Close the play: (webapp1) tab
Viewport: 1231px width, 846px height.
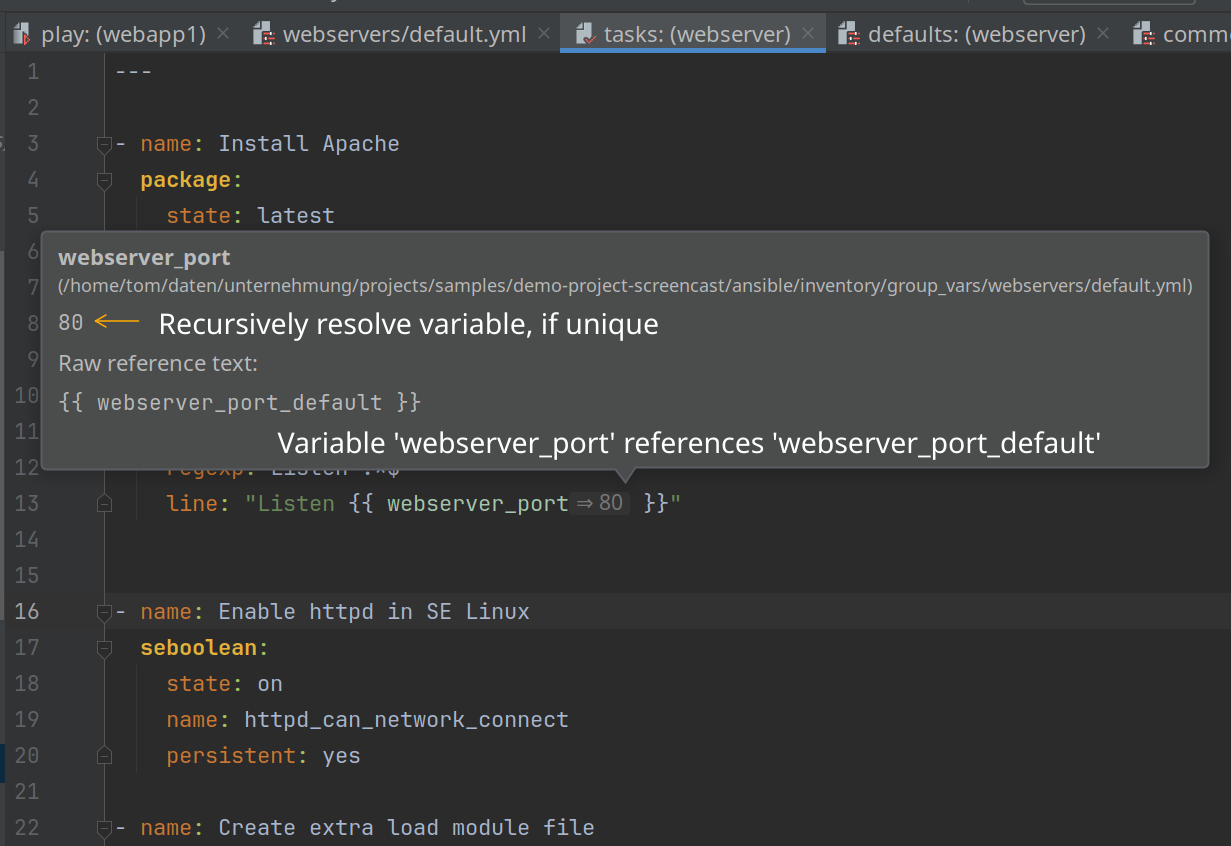tap(223, 34)
